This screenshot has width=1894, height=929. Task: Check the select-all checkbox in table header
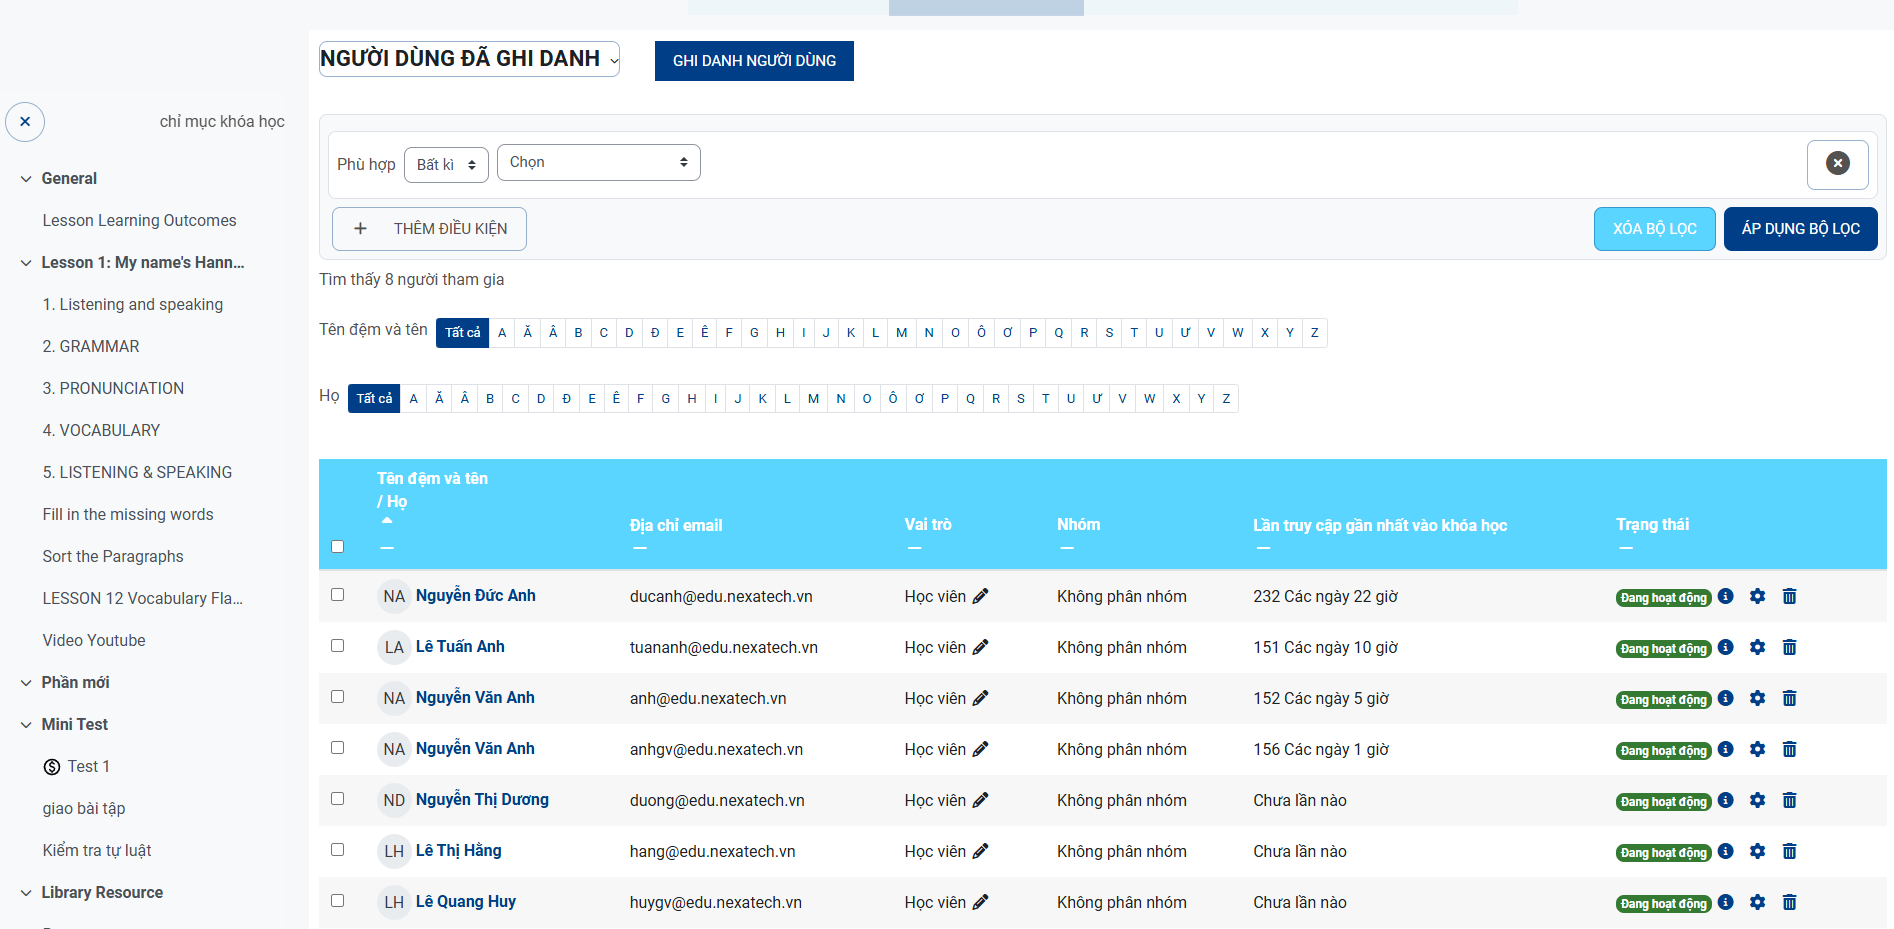[x=337, y=546]
